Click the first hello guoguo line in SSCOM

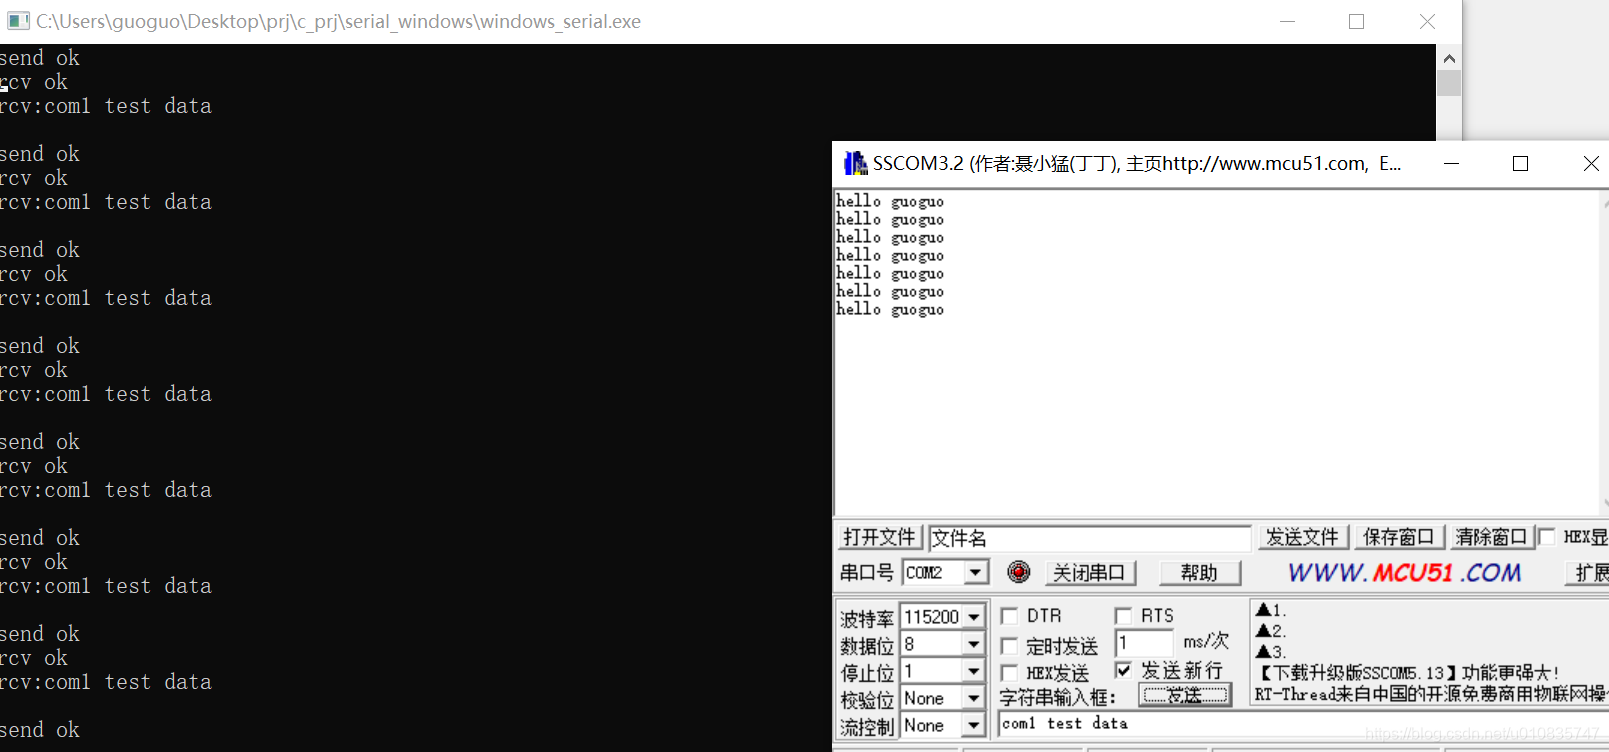coord(890,201)
